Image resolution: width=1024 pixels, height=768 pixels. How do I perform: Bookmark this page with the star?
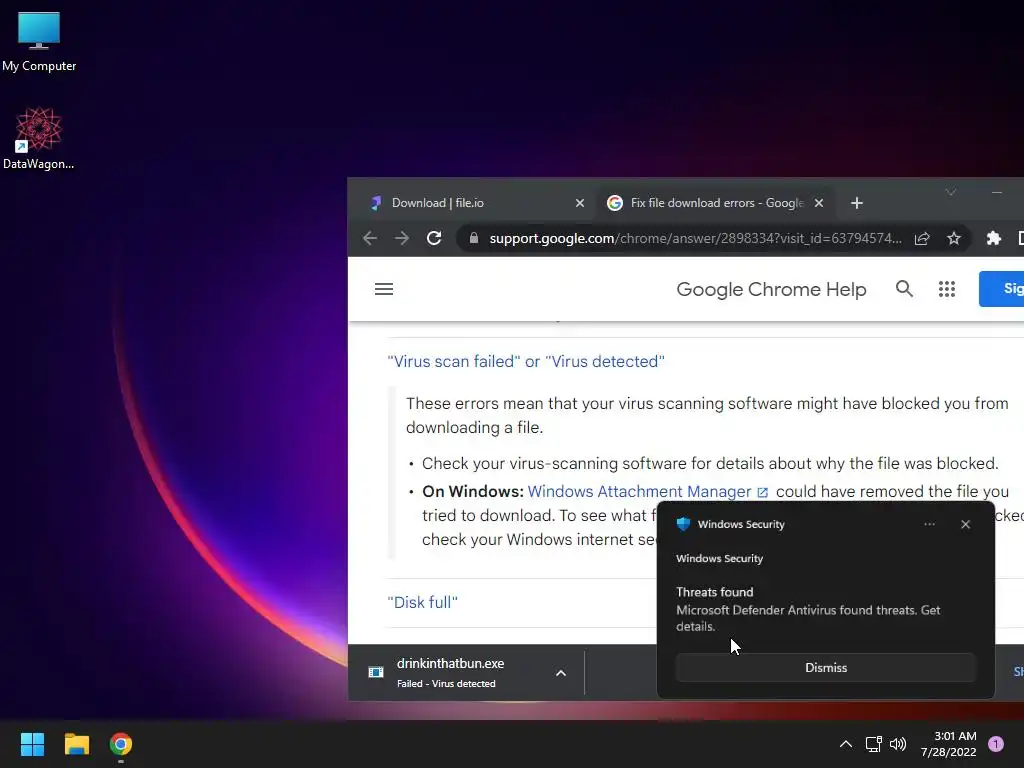tap(953, 238)
